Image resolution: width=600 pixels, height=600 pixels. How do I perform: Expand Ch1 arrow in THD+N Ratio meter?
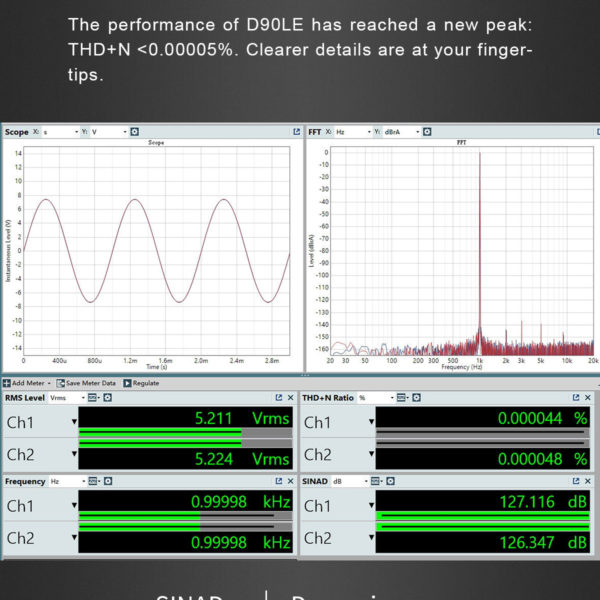tap(371, 422)
